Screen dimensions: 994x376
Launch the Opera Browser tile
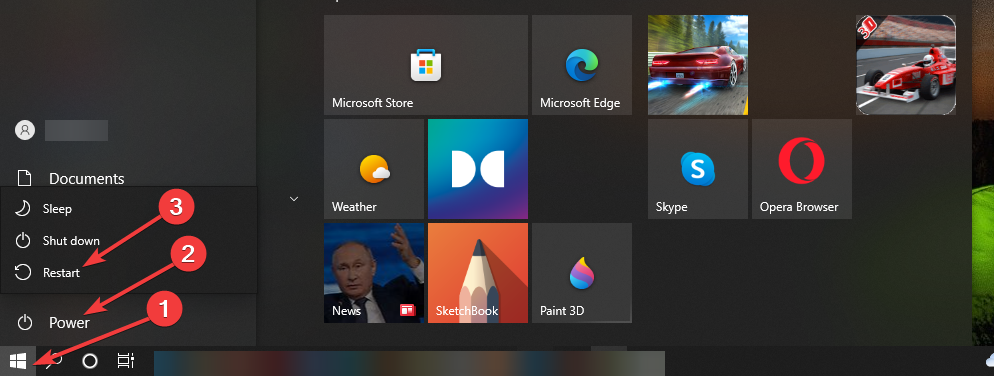coord(801,169)
